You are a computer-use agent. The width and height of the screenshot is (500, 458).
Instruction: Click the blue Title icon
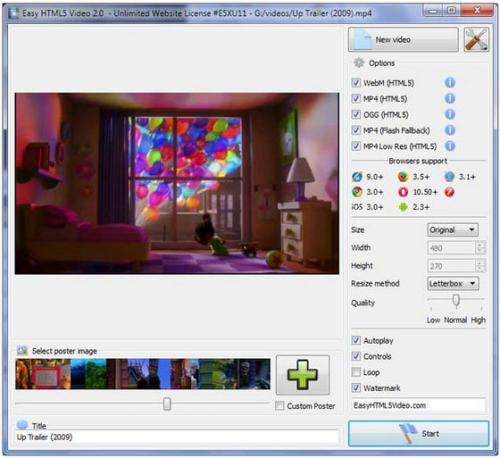point(22,425)
